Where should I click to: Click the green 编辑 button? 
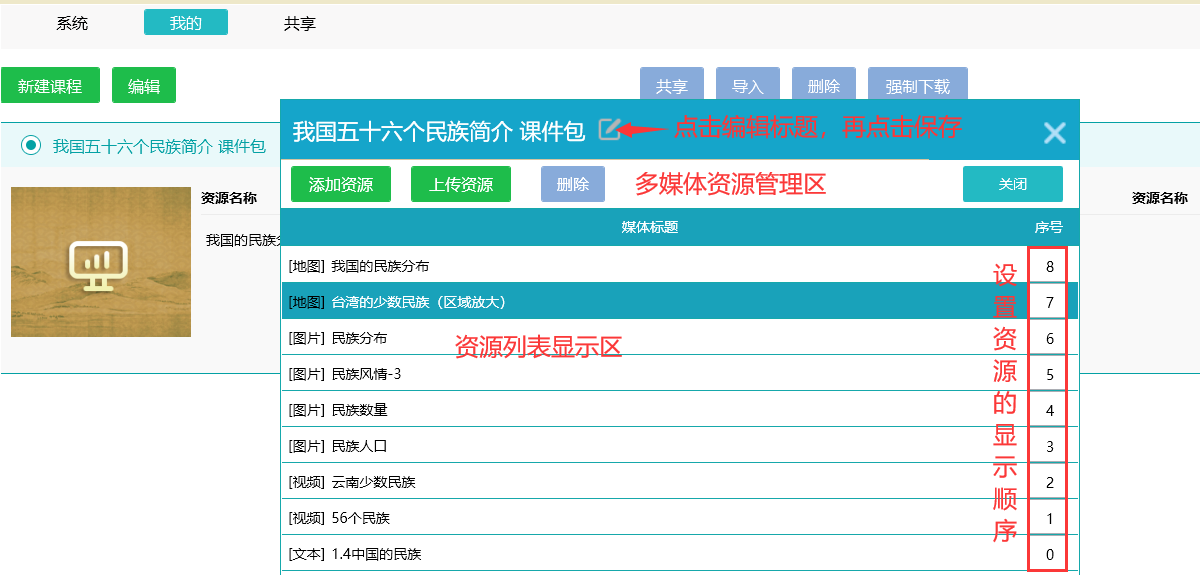(x=144, y=86)
